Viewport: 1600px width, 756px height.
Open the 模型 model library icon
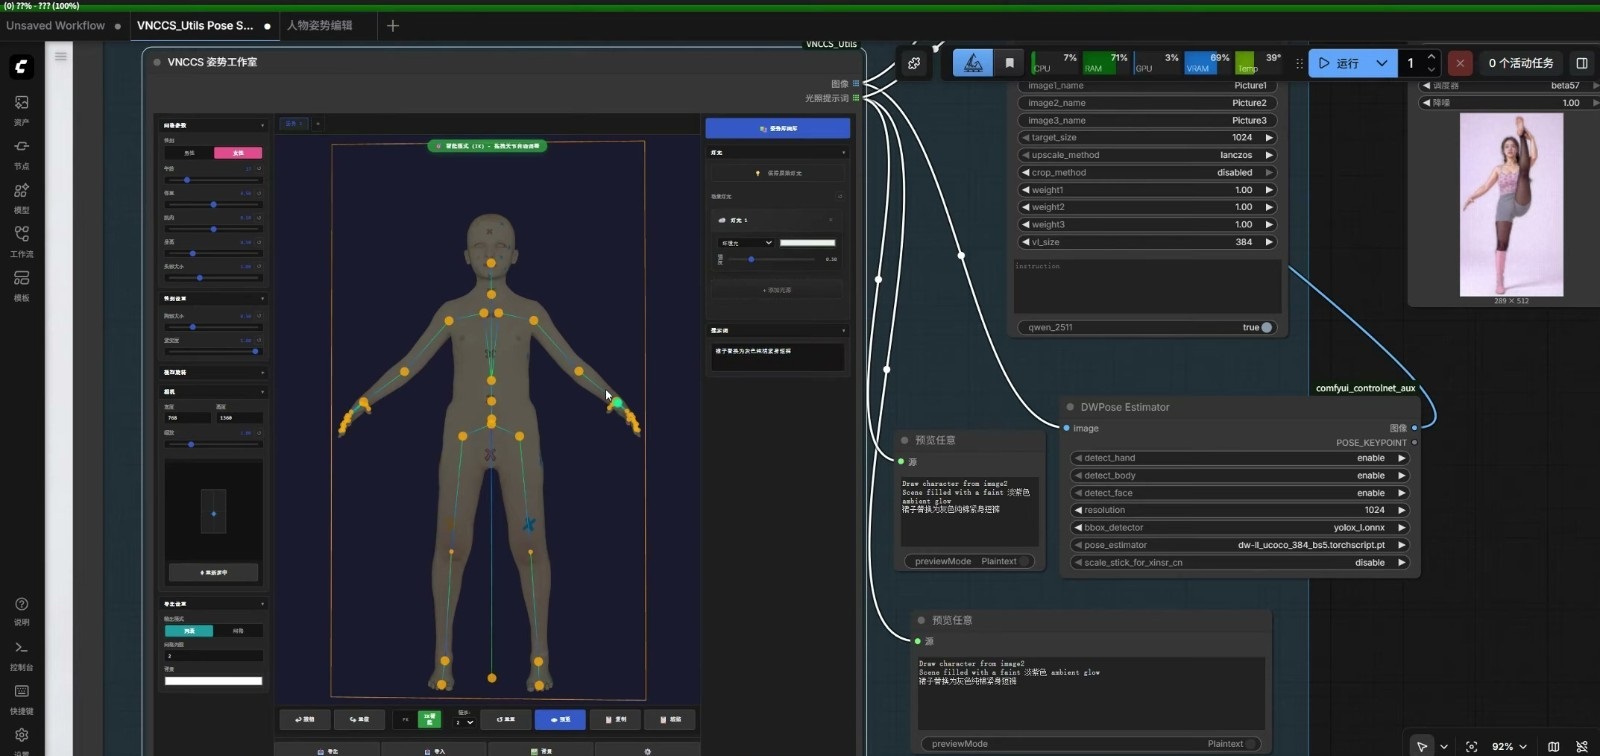[21, 191]
